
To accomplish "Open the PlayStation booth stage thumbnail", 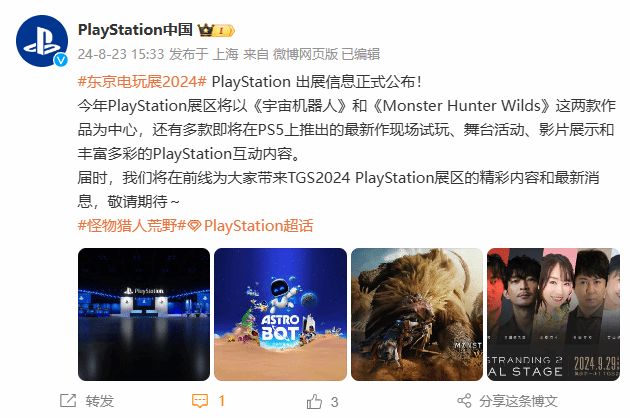I will pos(144,314).
